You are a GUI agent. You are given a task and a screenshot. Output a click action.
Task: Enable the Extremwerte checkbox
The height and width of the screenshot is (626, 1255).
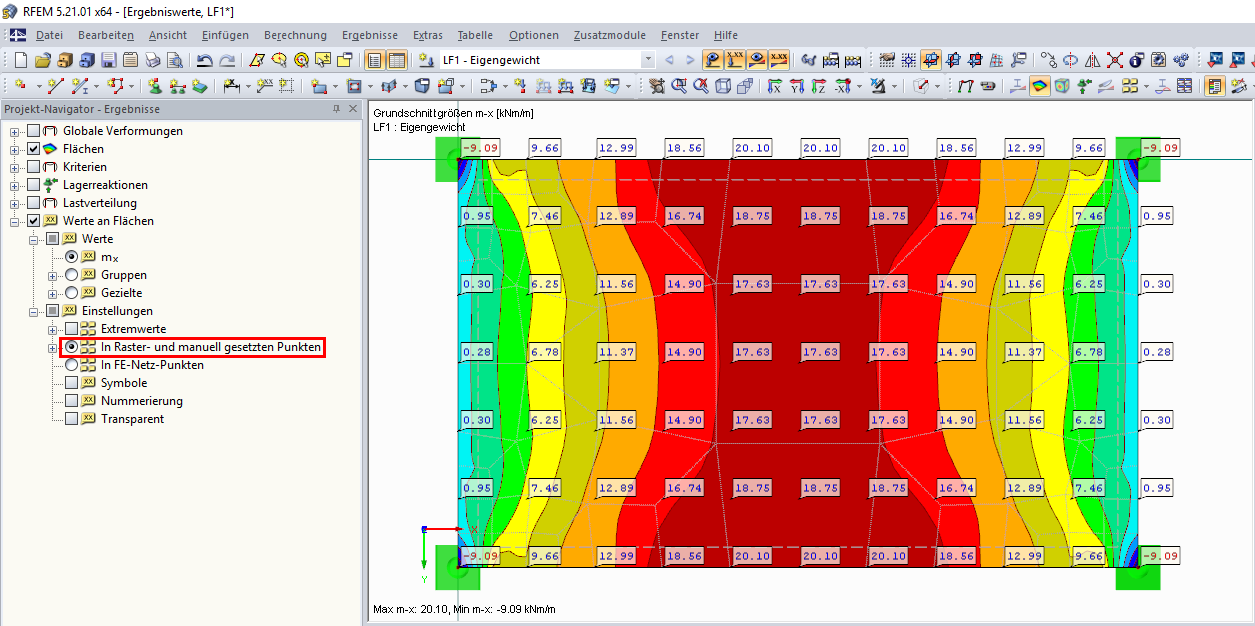click(x=72, y=329)
